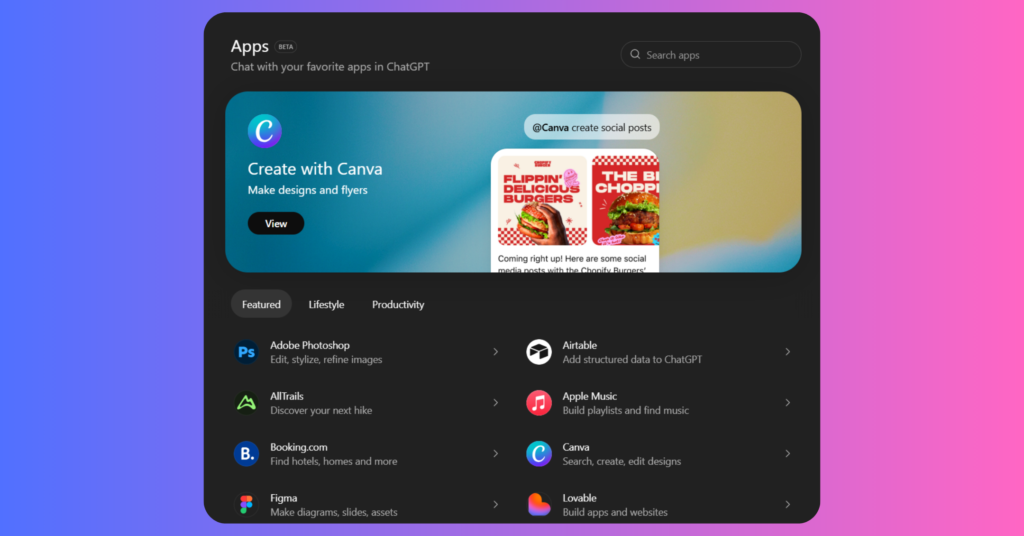Open AllTrails row chevron
This screenshot has height=536, width=1024.
pyautogui.click(x=496, y=403)
